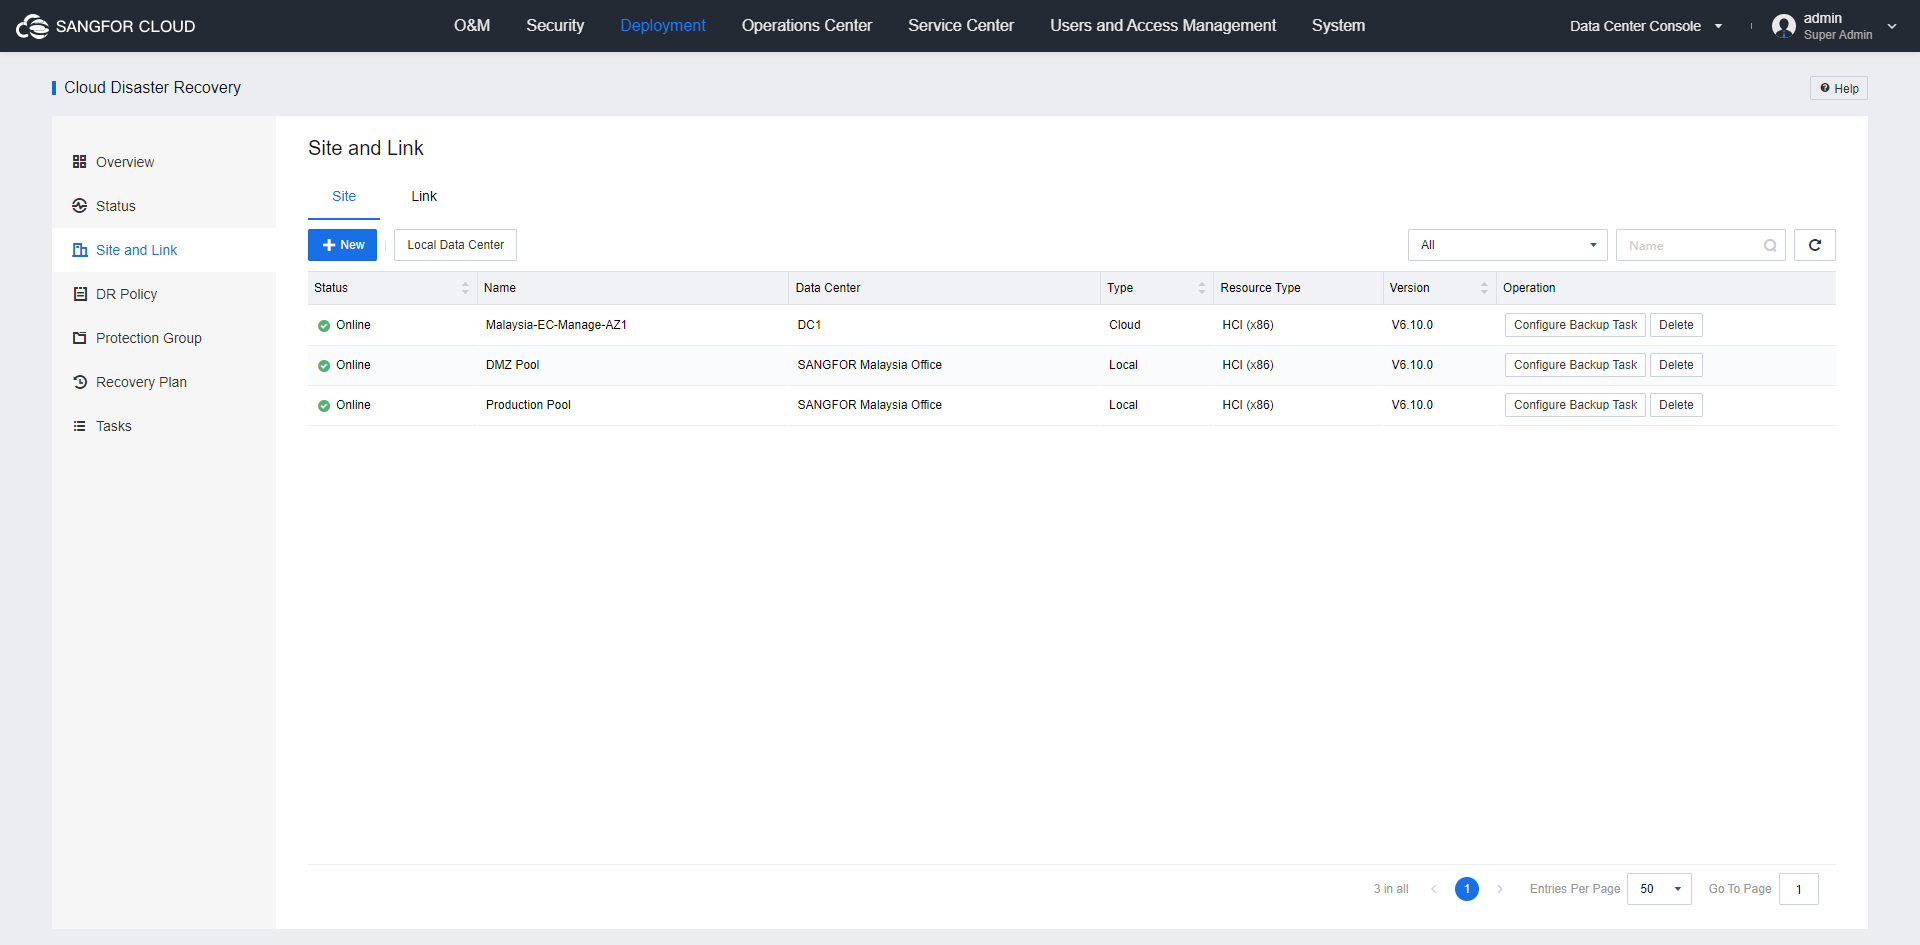Open the Deployment menu

663,26
